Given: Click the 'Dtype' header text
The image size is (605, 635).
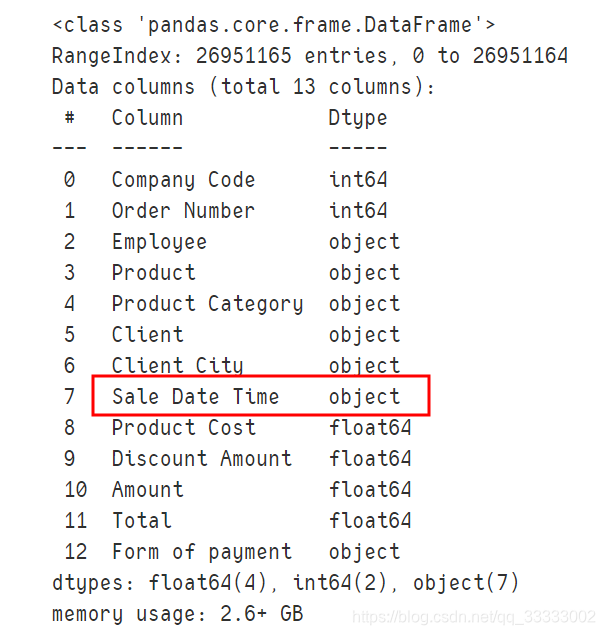Looking at the screenshot, I should 358,118.
